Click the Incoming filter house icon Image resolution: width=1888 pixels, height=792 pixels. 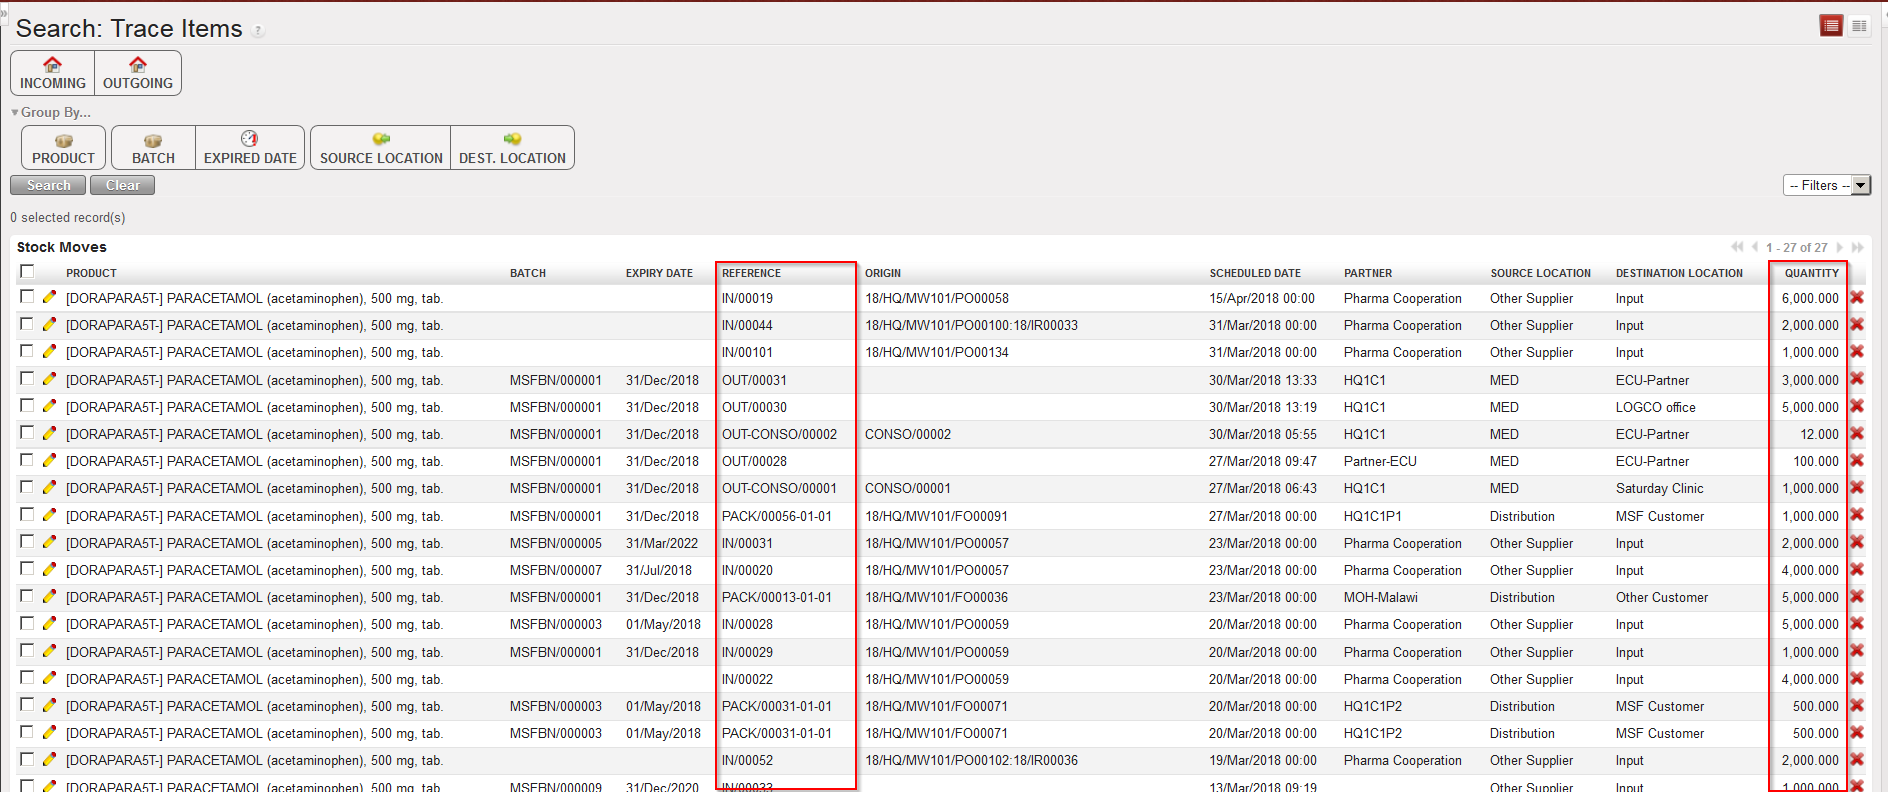pyautogui.click(x=52, y=65)
